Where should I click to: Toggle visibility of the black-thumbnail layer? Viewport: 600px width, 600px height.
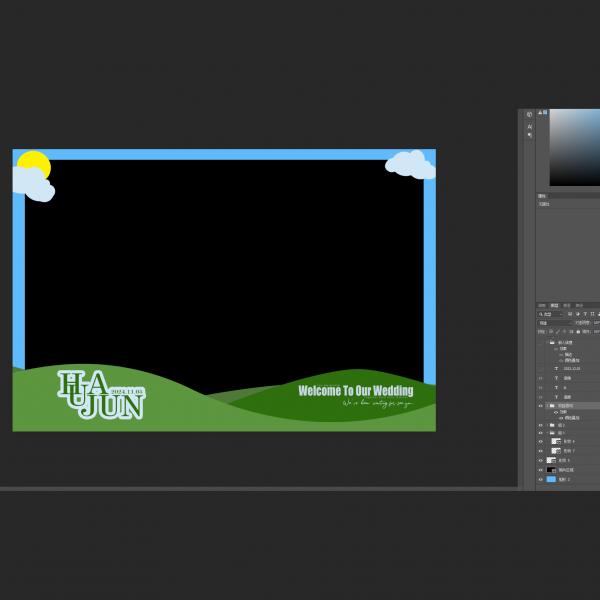(x=541, y=470)
